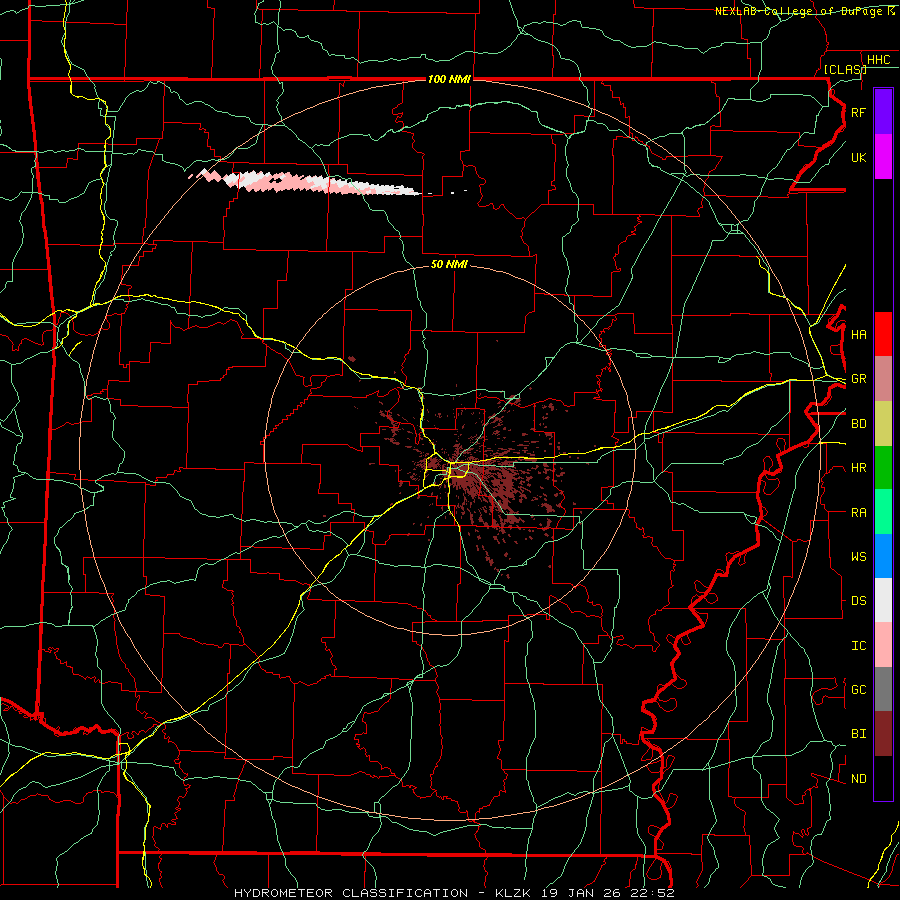This screenshot has height=900, width=900.
Task: Click the Hydrometeor Classification KLZK timestamp caption
Action: 454,893
